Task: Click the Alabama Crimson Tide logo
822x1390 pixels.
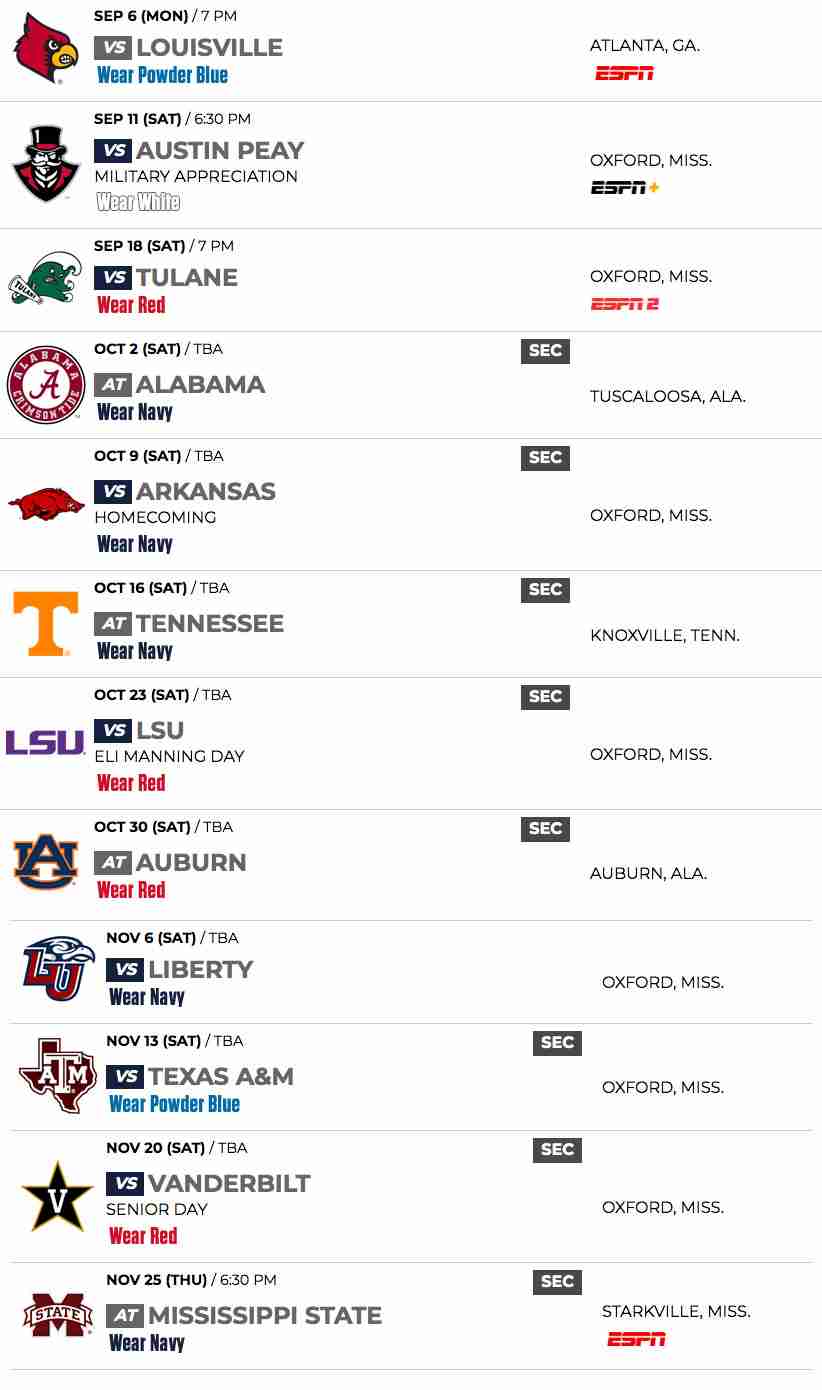Action: tap(46, 385)
